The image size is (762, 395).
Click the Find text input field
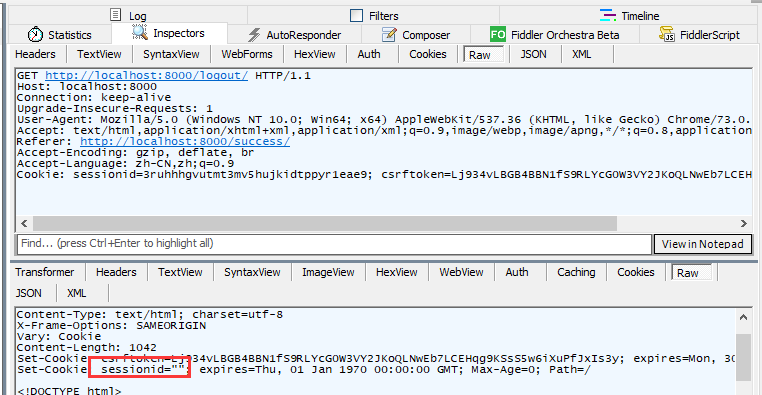pyautogui.click(x=334, y=244)
